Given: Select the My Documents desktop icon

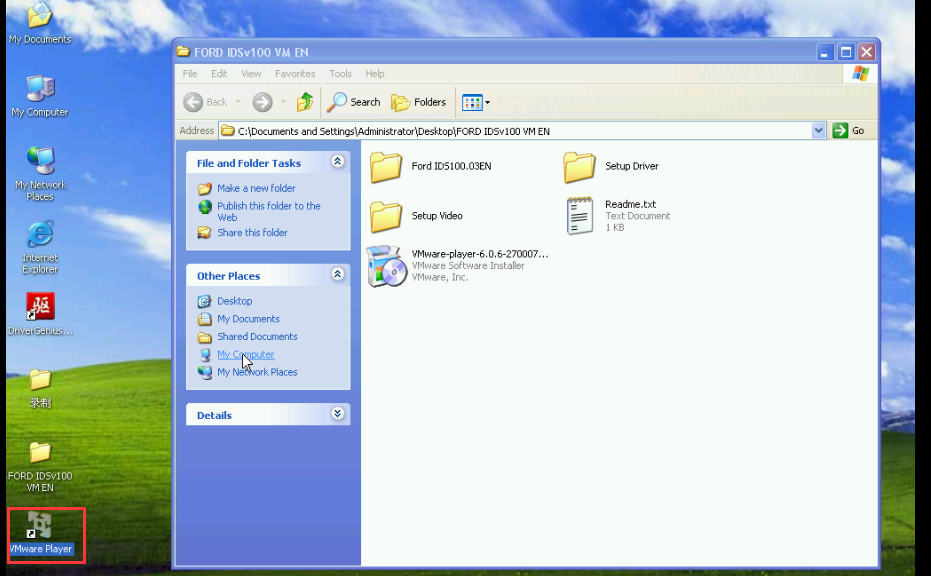Looking at the screenshot, I should (40, 24).
